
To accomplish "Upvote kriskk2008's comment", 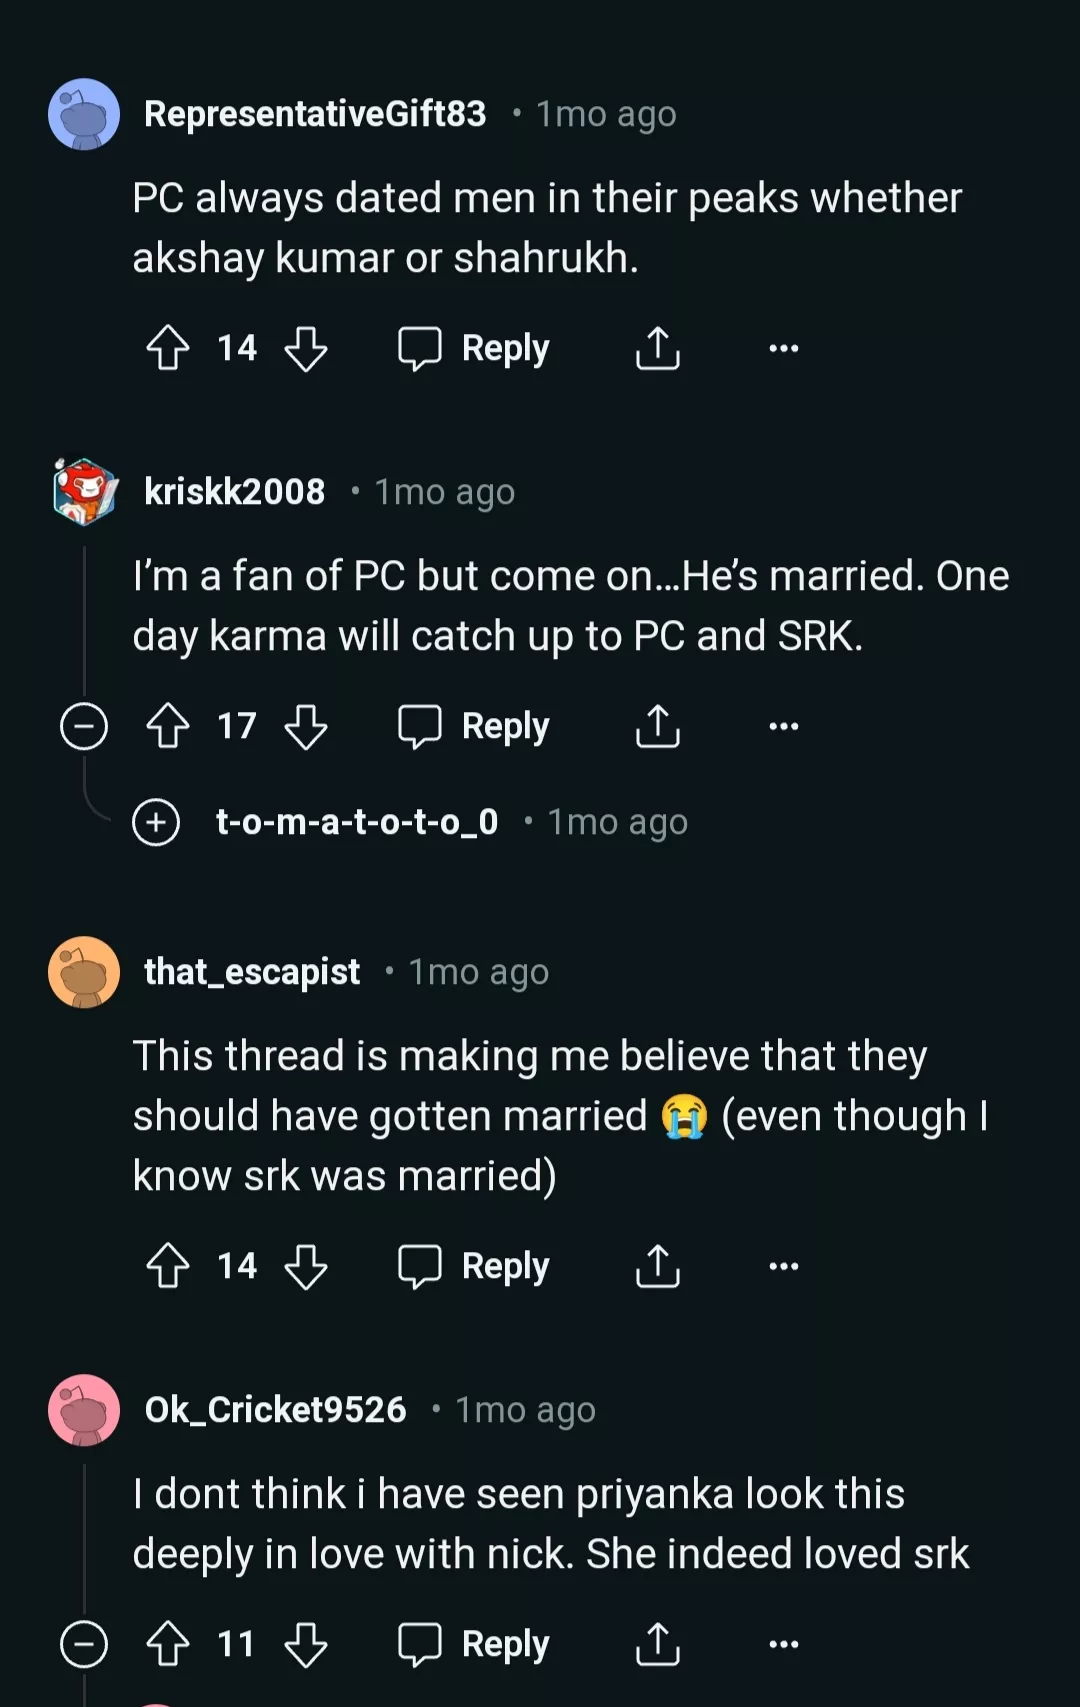I will coord(168,726).
